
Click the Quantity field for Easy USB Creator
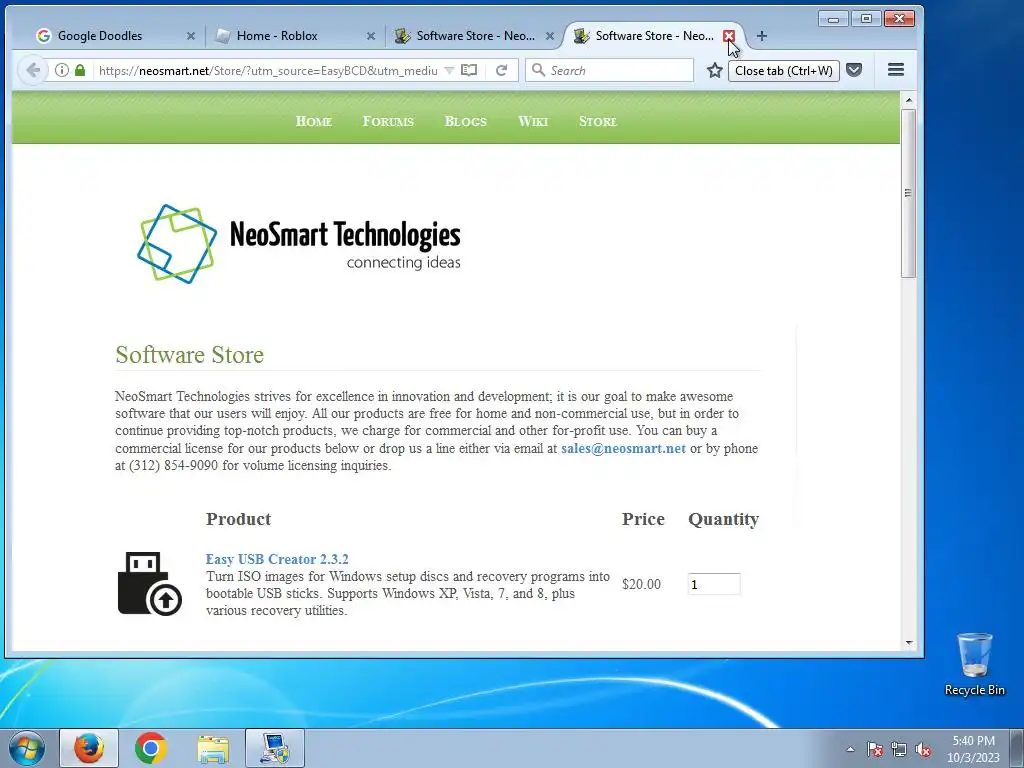(x=714, y=584)
